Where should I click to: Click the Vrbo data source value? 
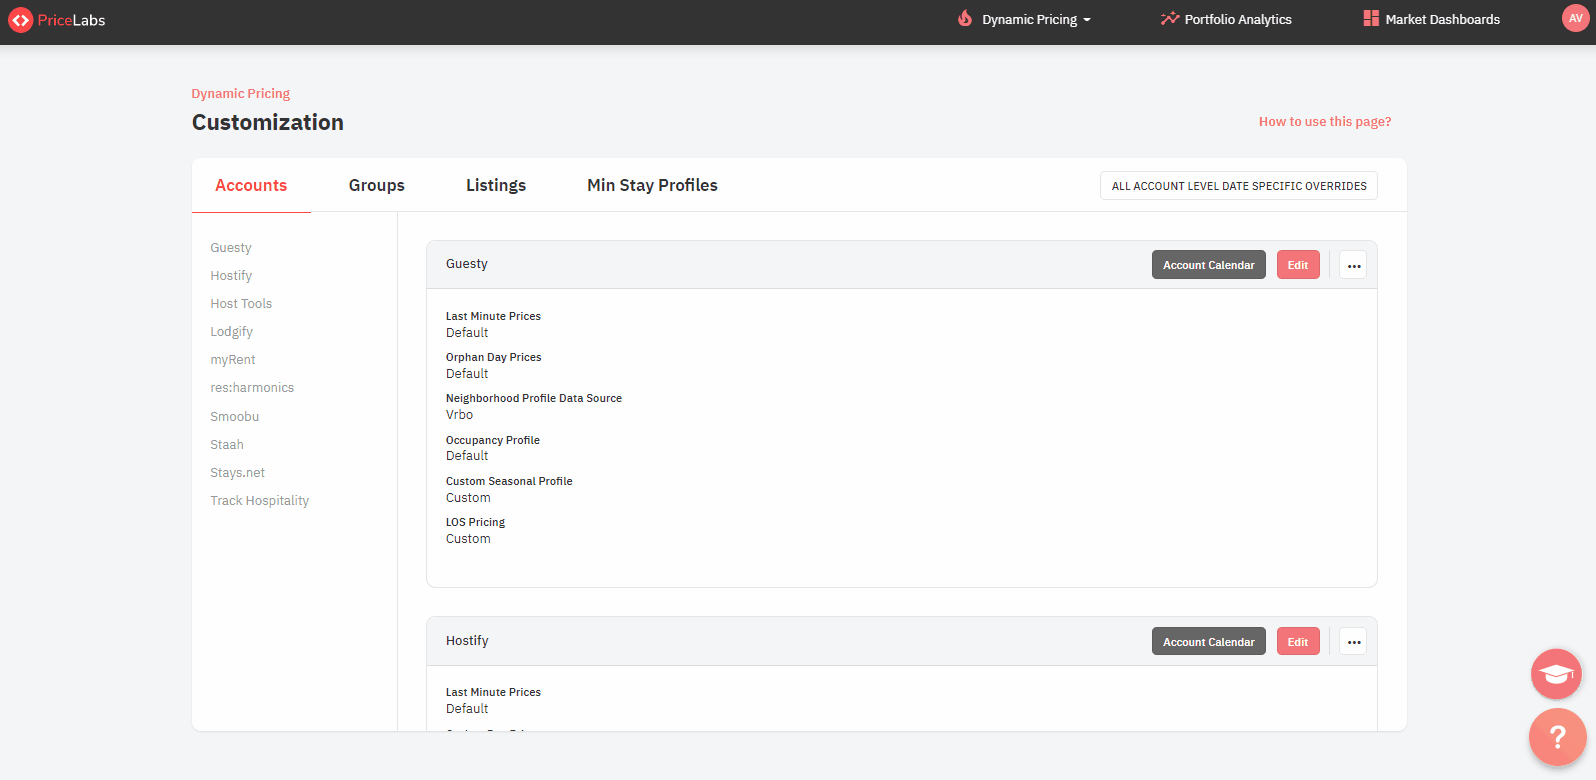[460, 415]
